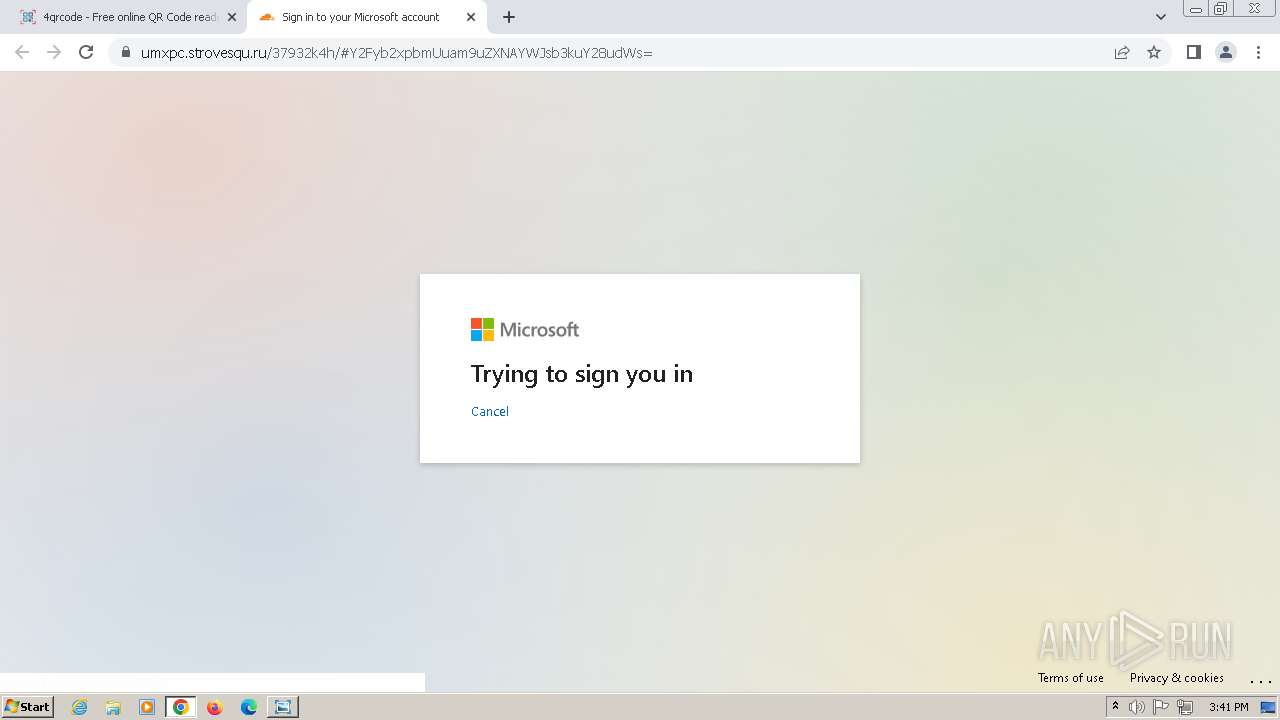Click the 3:41 PM taskbar clock

tap(1228, 707)
